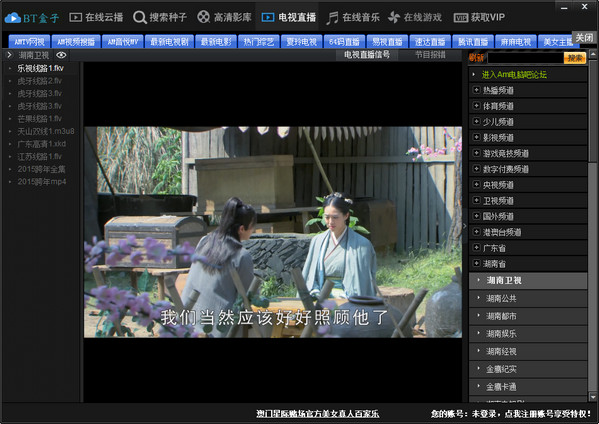Viewport: 599px width, 424px height.
Task: Click the 电视直播 TV icon
Action: (x=268, y=17)
